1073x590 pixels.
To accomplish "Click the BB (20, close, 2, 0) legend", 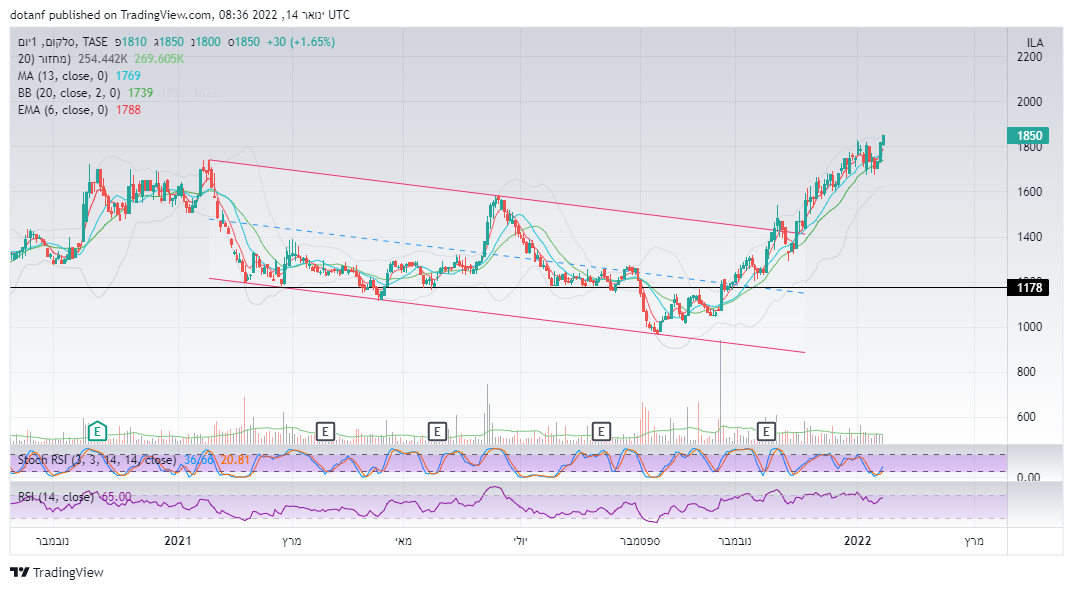I will [x=69, y=93].
